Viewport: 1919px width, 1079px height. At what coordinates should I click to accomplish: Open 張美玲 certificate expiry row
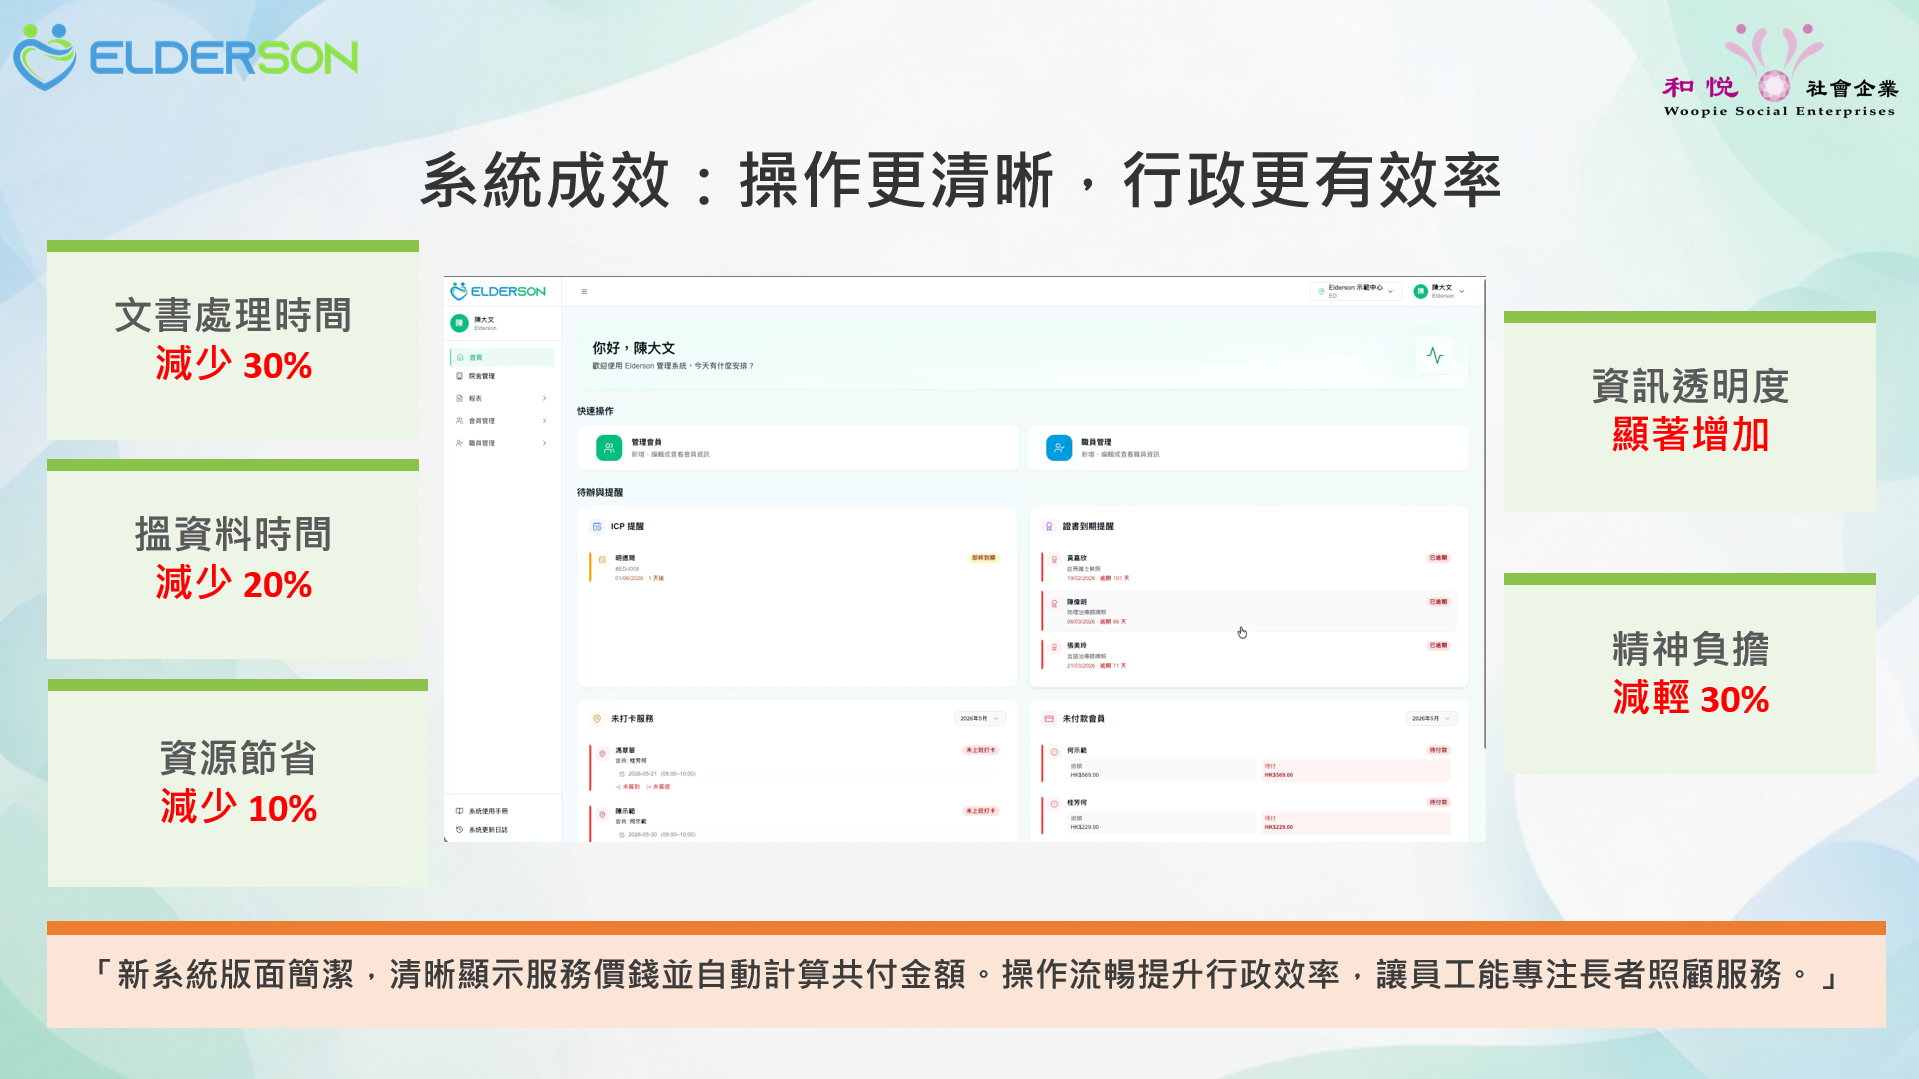[1248, 655]
